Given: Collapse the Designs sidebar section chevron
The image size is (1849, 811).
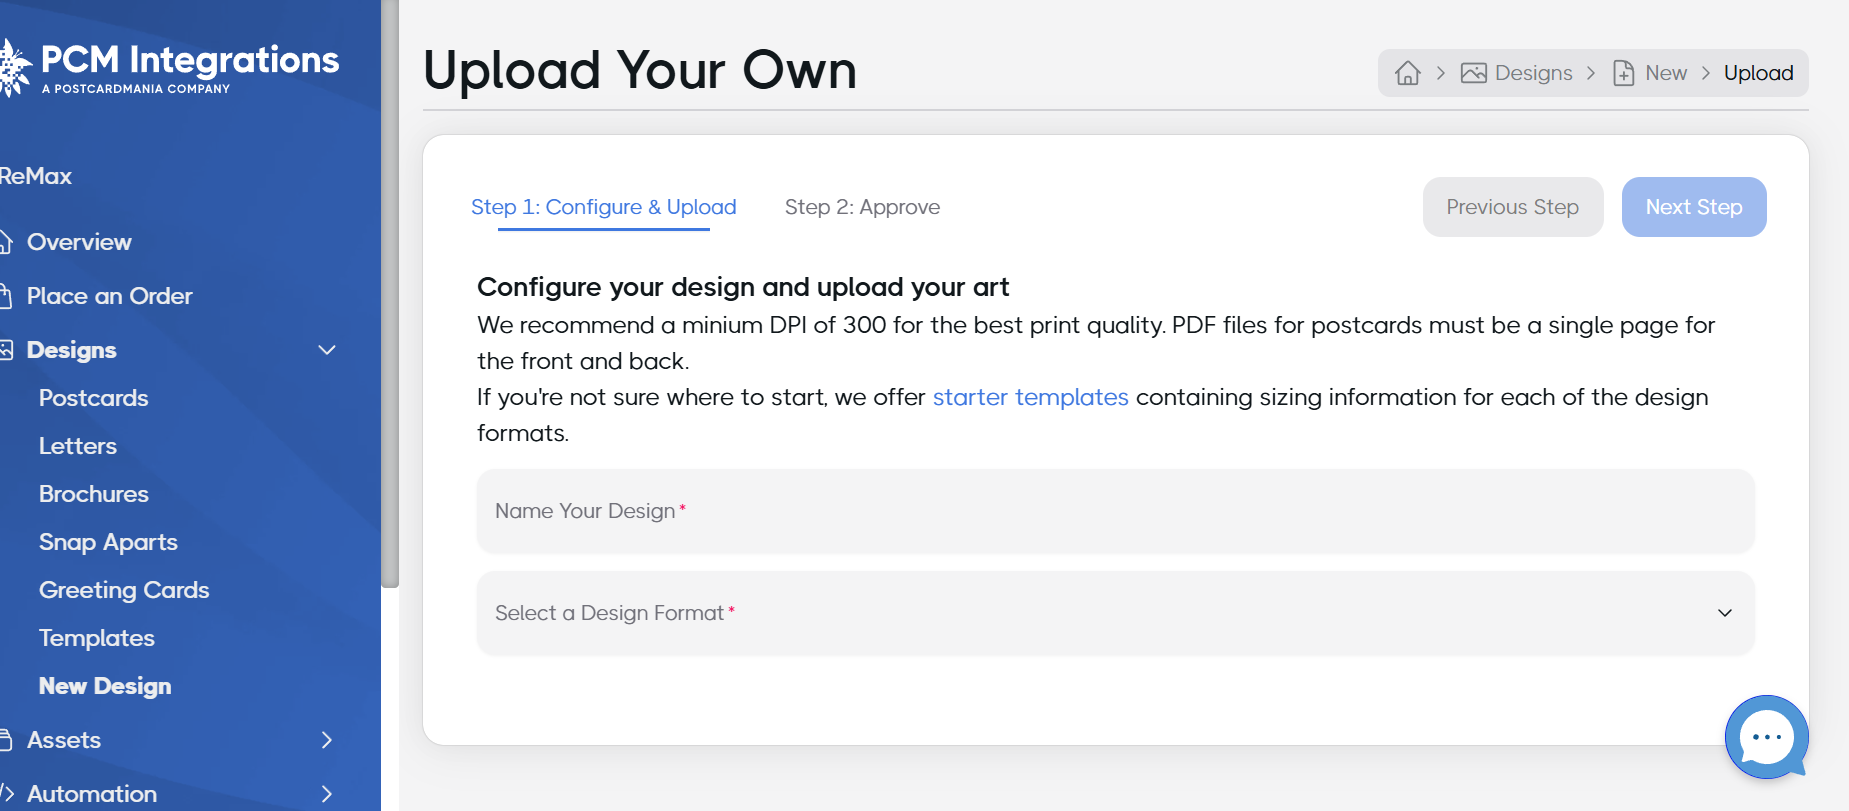Looking at the screenshot, I should [327, 350].
